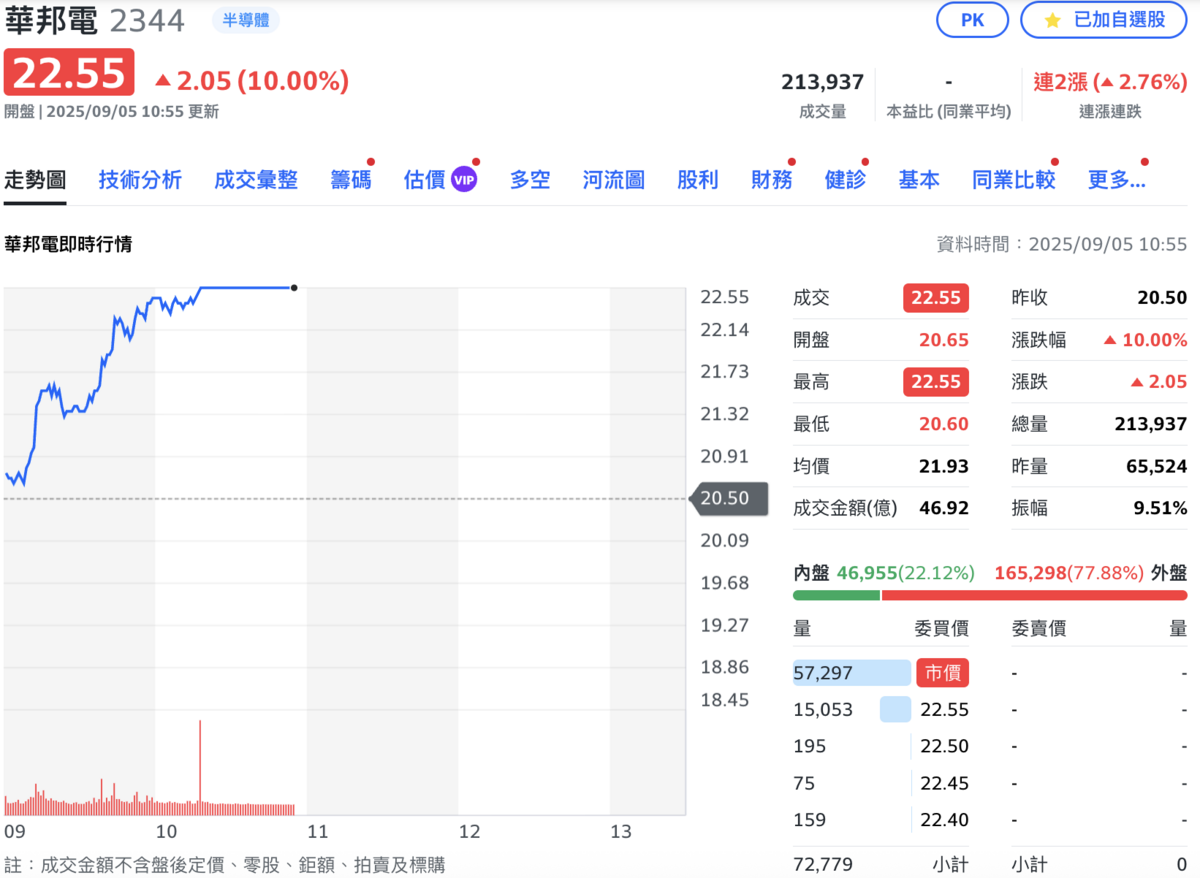The width and height of the screenshot is (1200, 878).
Task: Click the red 外盤 ratio bar
Action: point(1035,595)
